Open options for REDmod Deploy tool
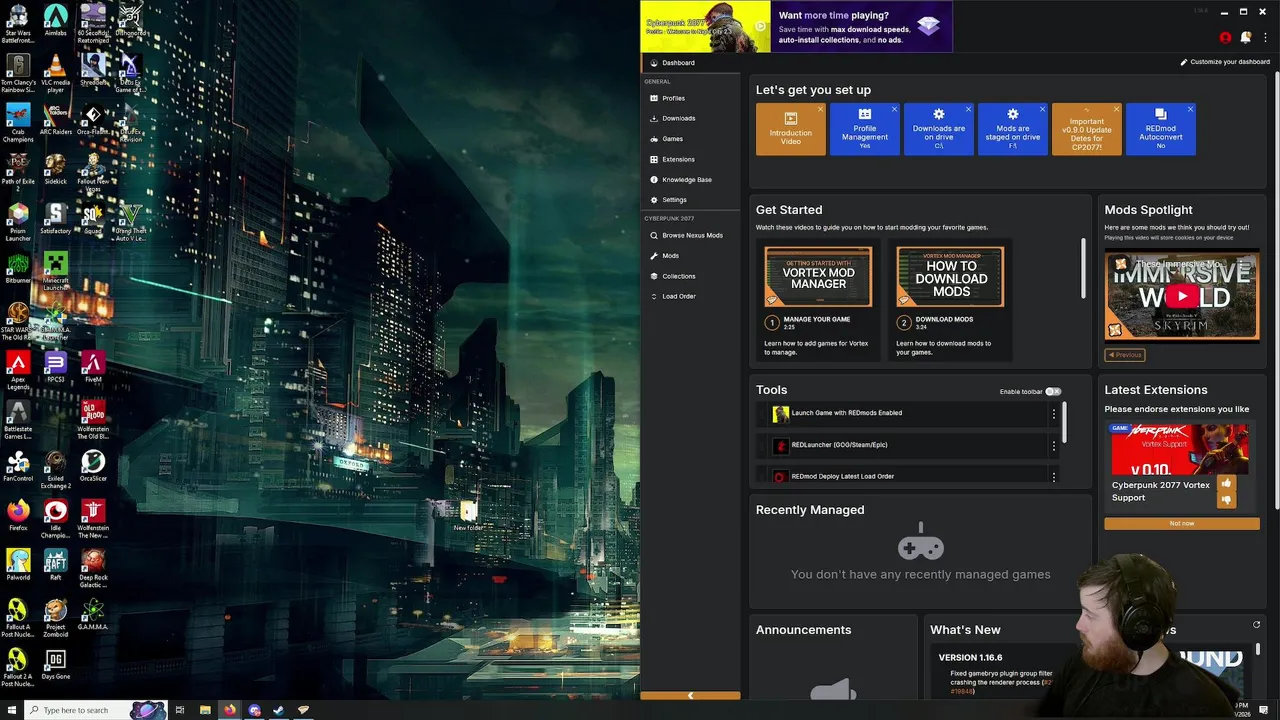 1053,477
